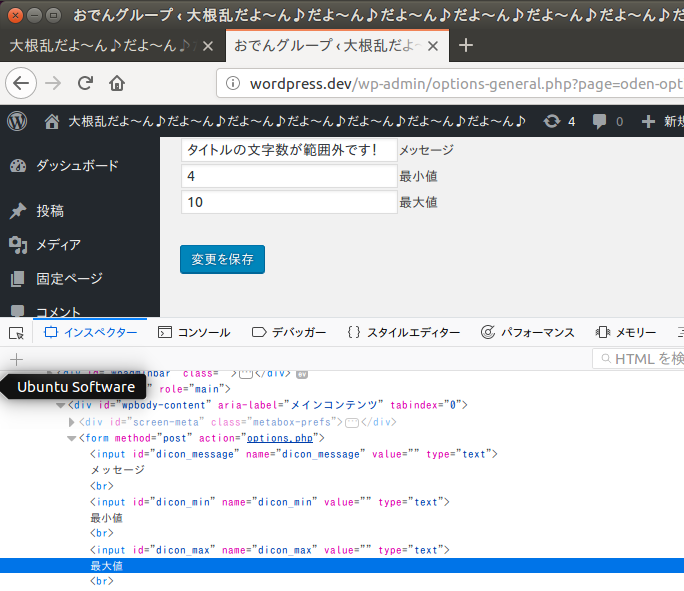Select the 最小値 text node in inspector
Screen dimensions: 684x591
(106, 518)
